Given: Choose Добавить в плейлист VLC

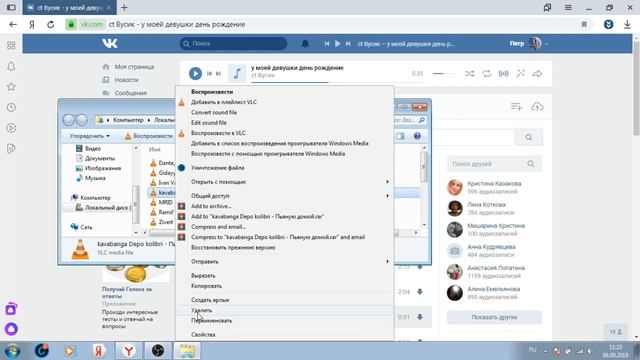Looking at the screenshot, I should click(285, 102).
